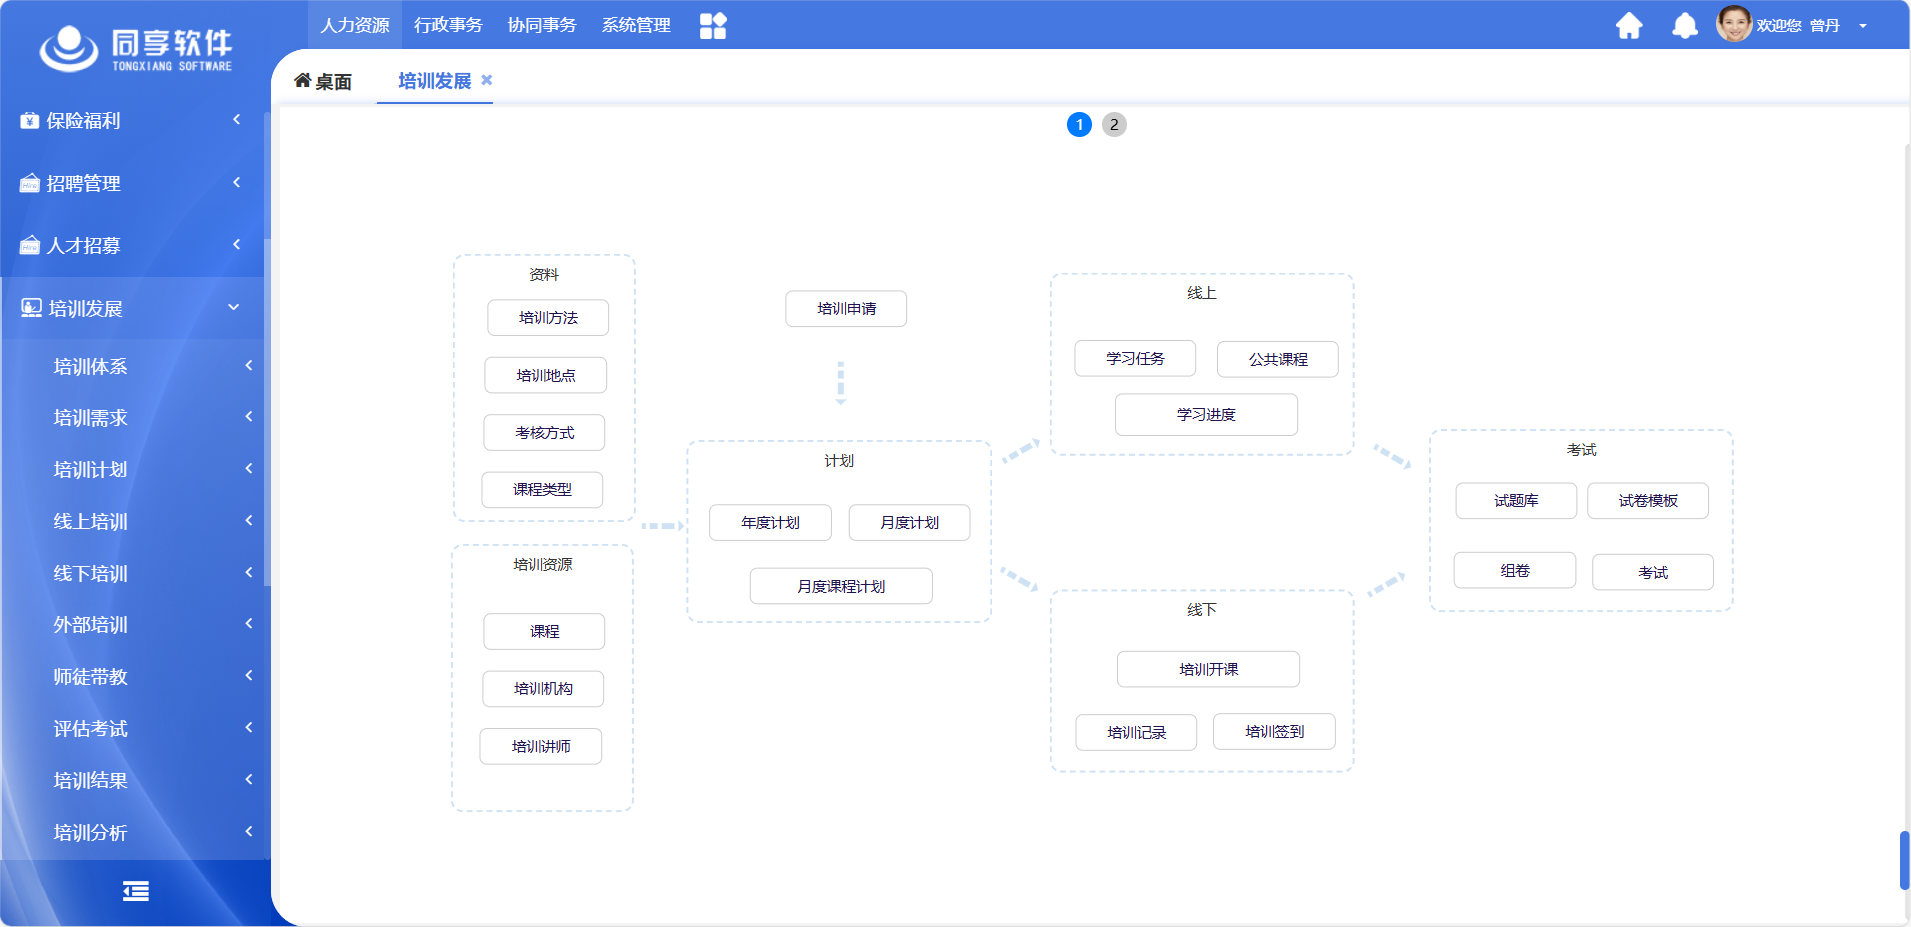Viewport: 1911px width, 927px height.
Task: Click the 保险福利 sidebar icon
Action: tap(30, 121)
